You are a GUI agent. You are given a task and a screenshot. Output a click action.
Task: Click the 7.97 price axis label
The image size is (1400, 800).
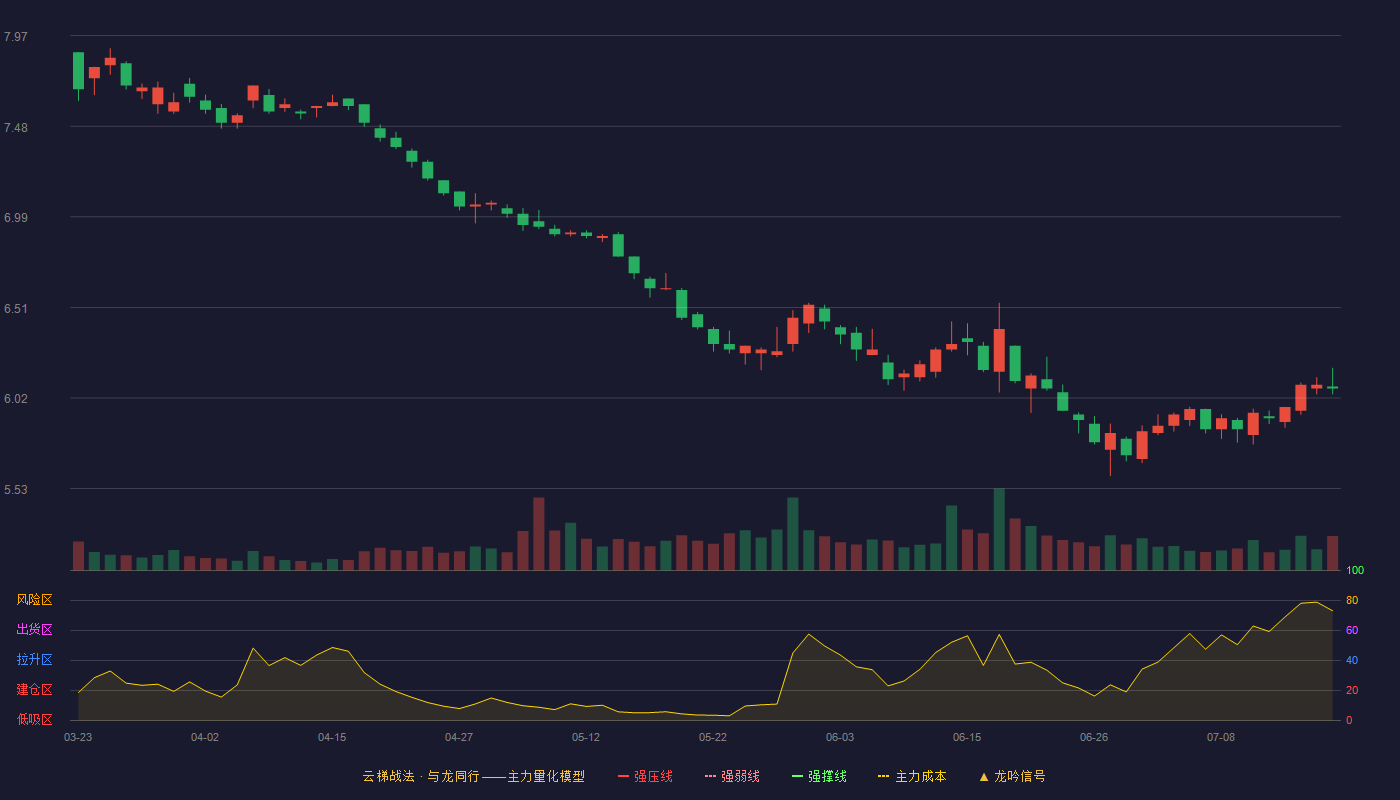[x=16, y=37]
